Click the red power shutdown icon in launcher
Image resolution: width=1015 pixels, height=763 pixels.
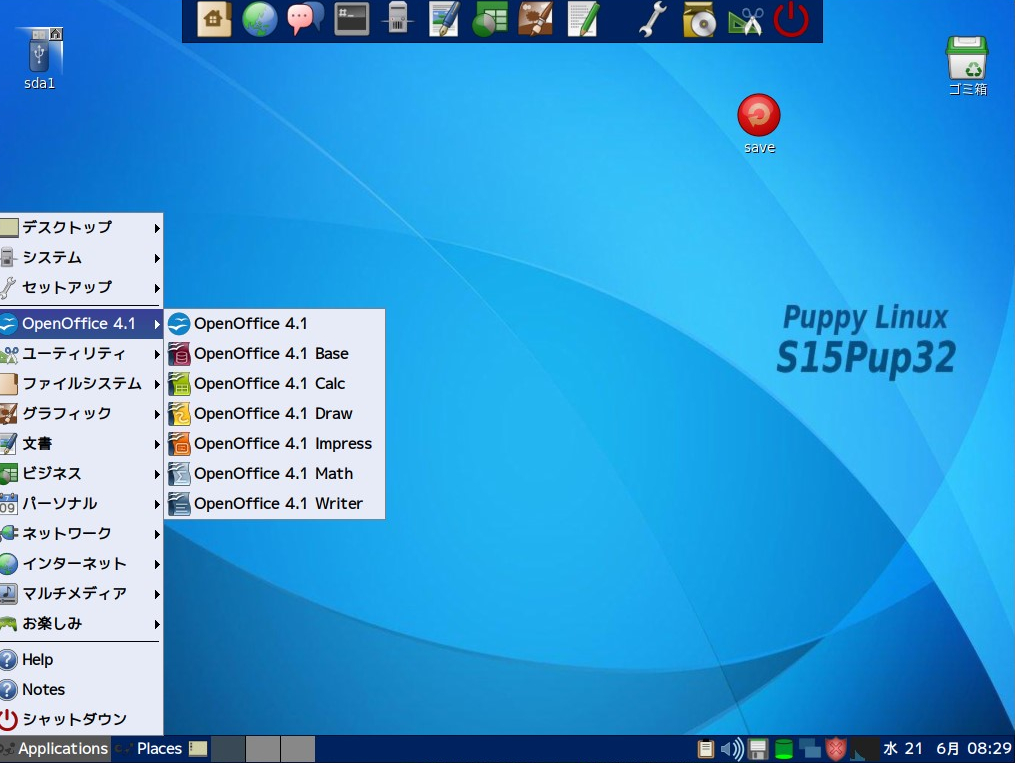tap(791, 19)
